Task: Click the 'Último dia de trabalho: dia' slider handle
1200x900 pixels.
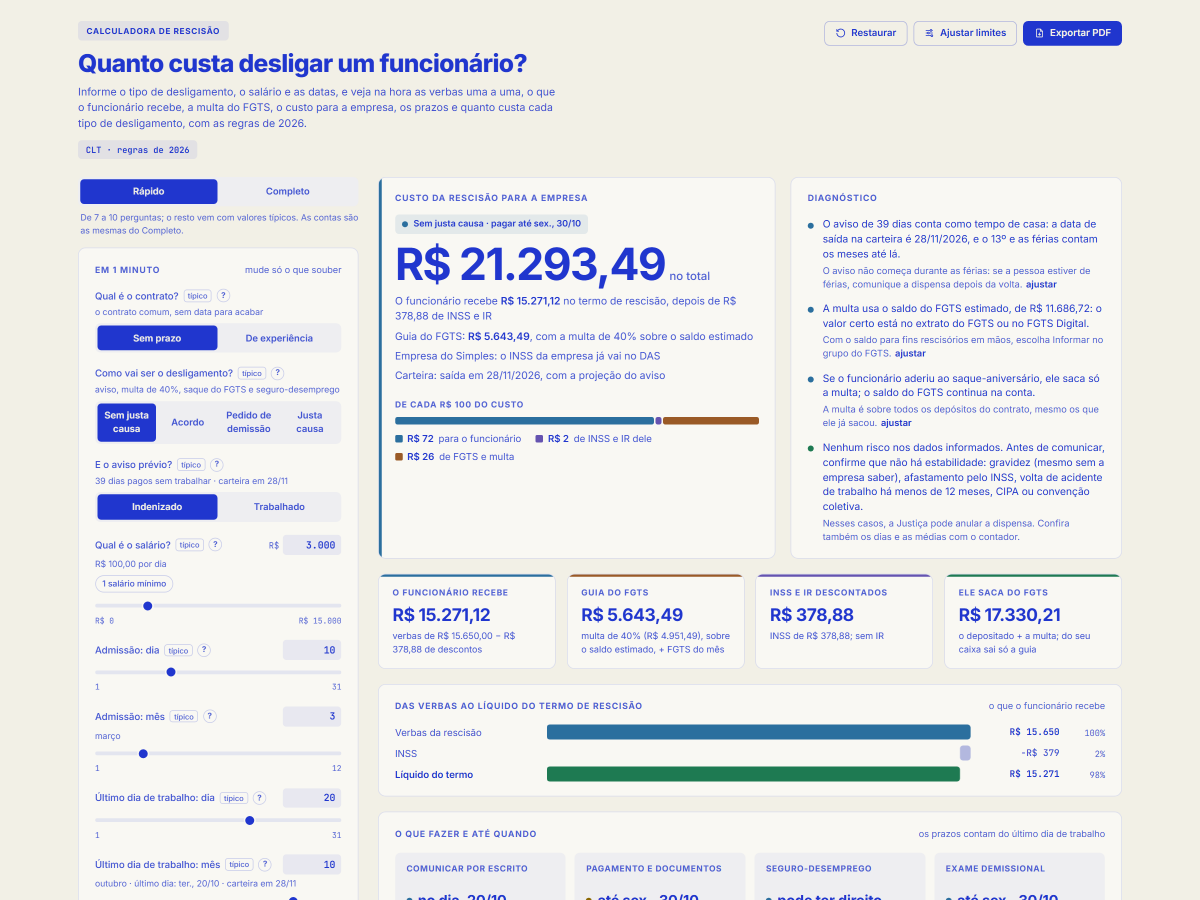Action: [250, 820]
